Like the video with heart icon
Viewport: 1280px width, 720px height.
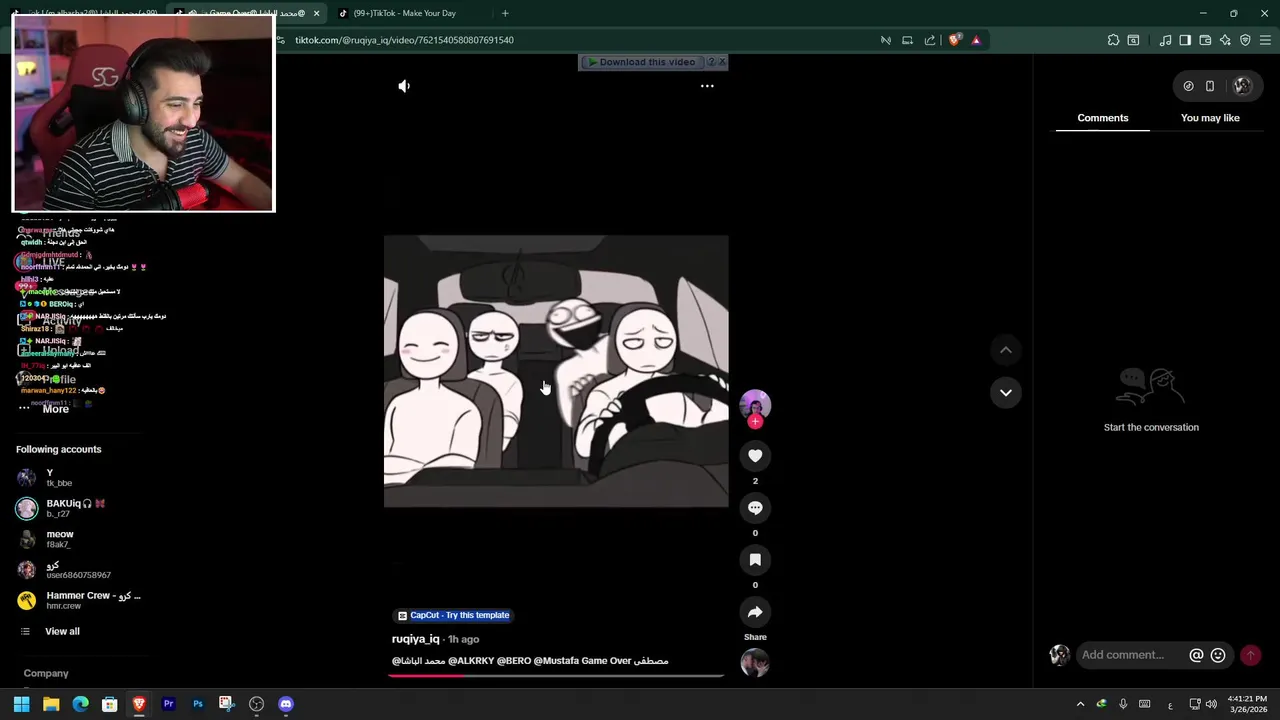(x=755, y=456)
